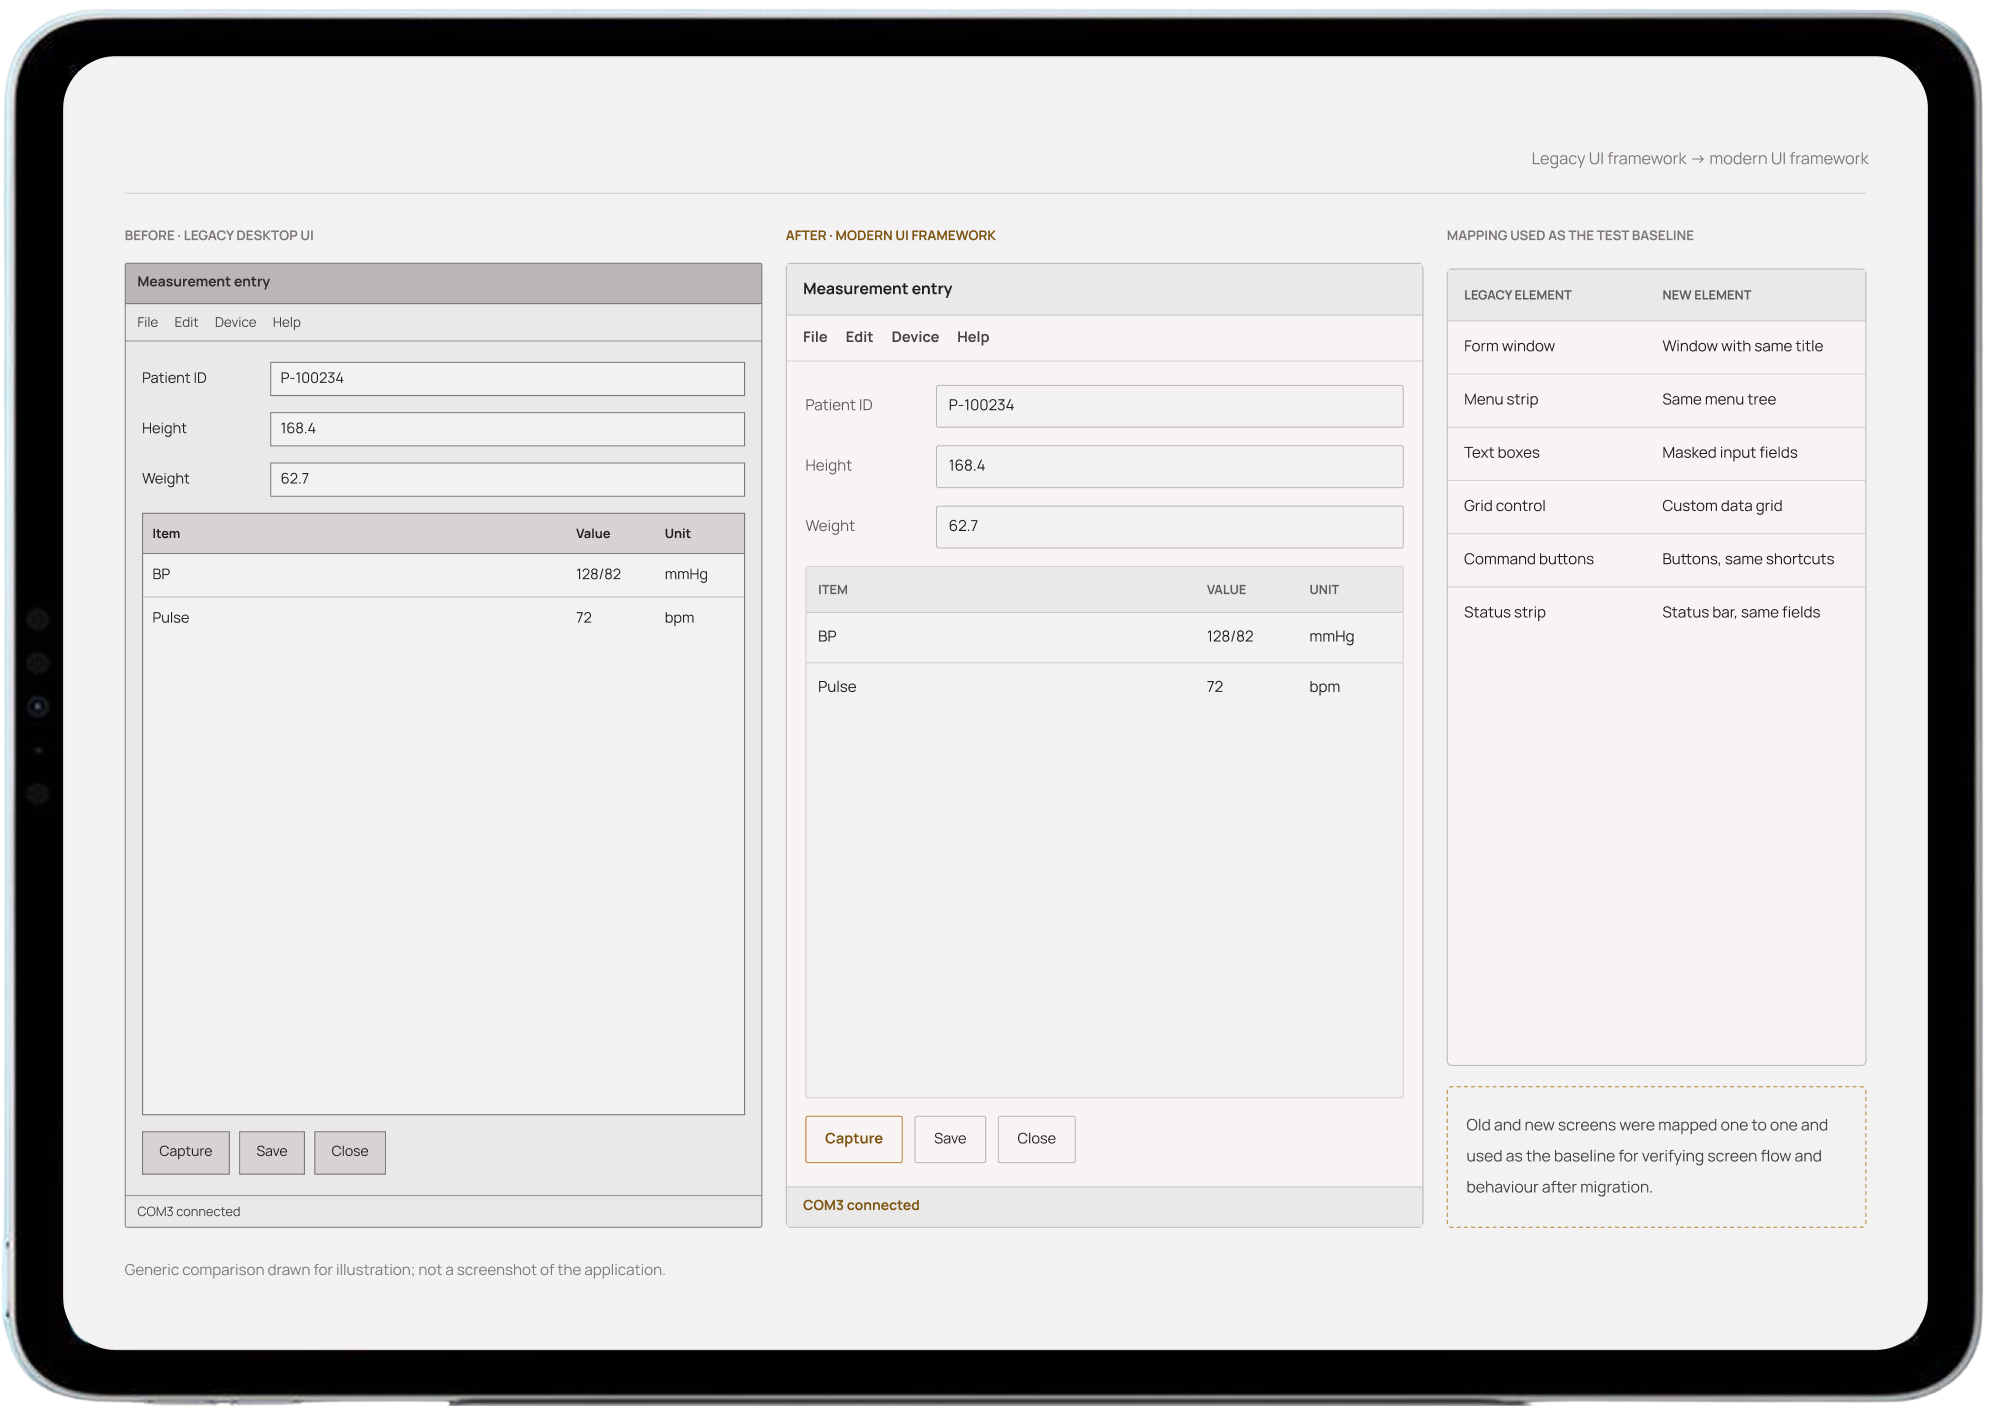Open Edit menu in legacy window

coord(186,322)
